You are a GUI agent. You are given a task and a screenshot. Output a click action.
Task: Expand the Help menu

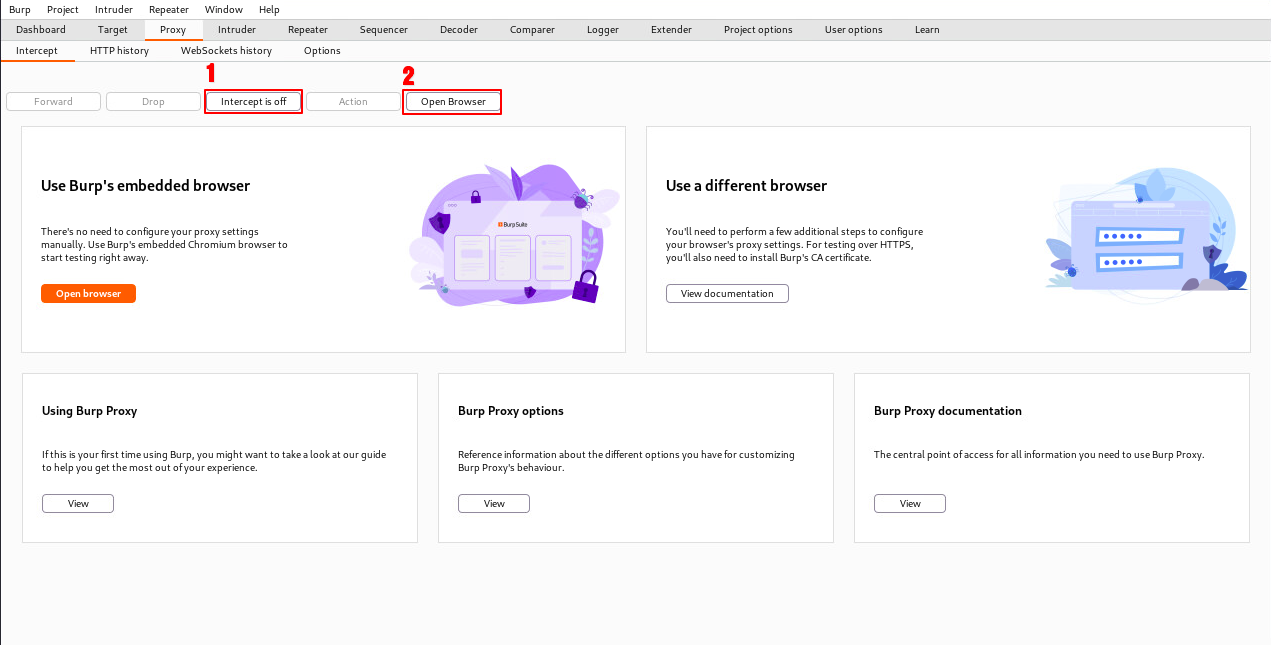tap(269, 9)
